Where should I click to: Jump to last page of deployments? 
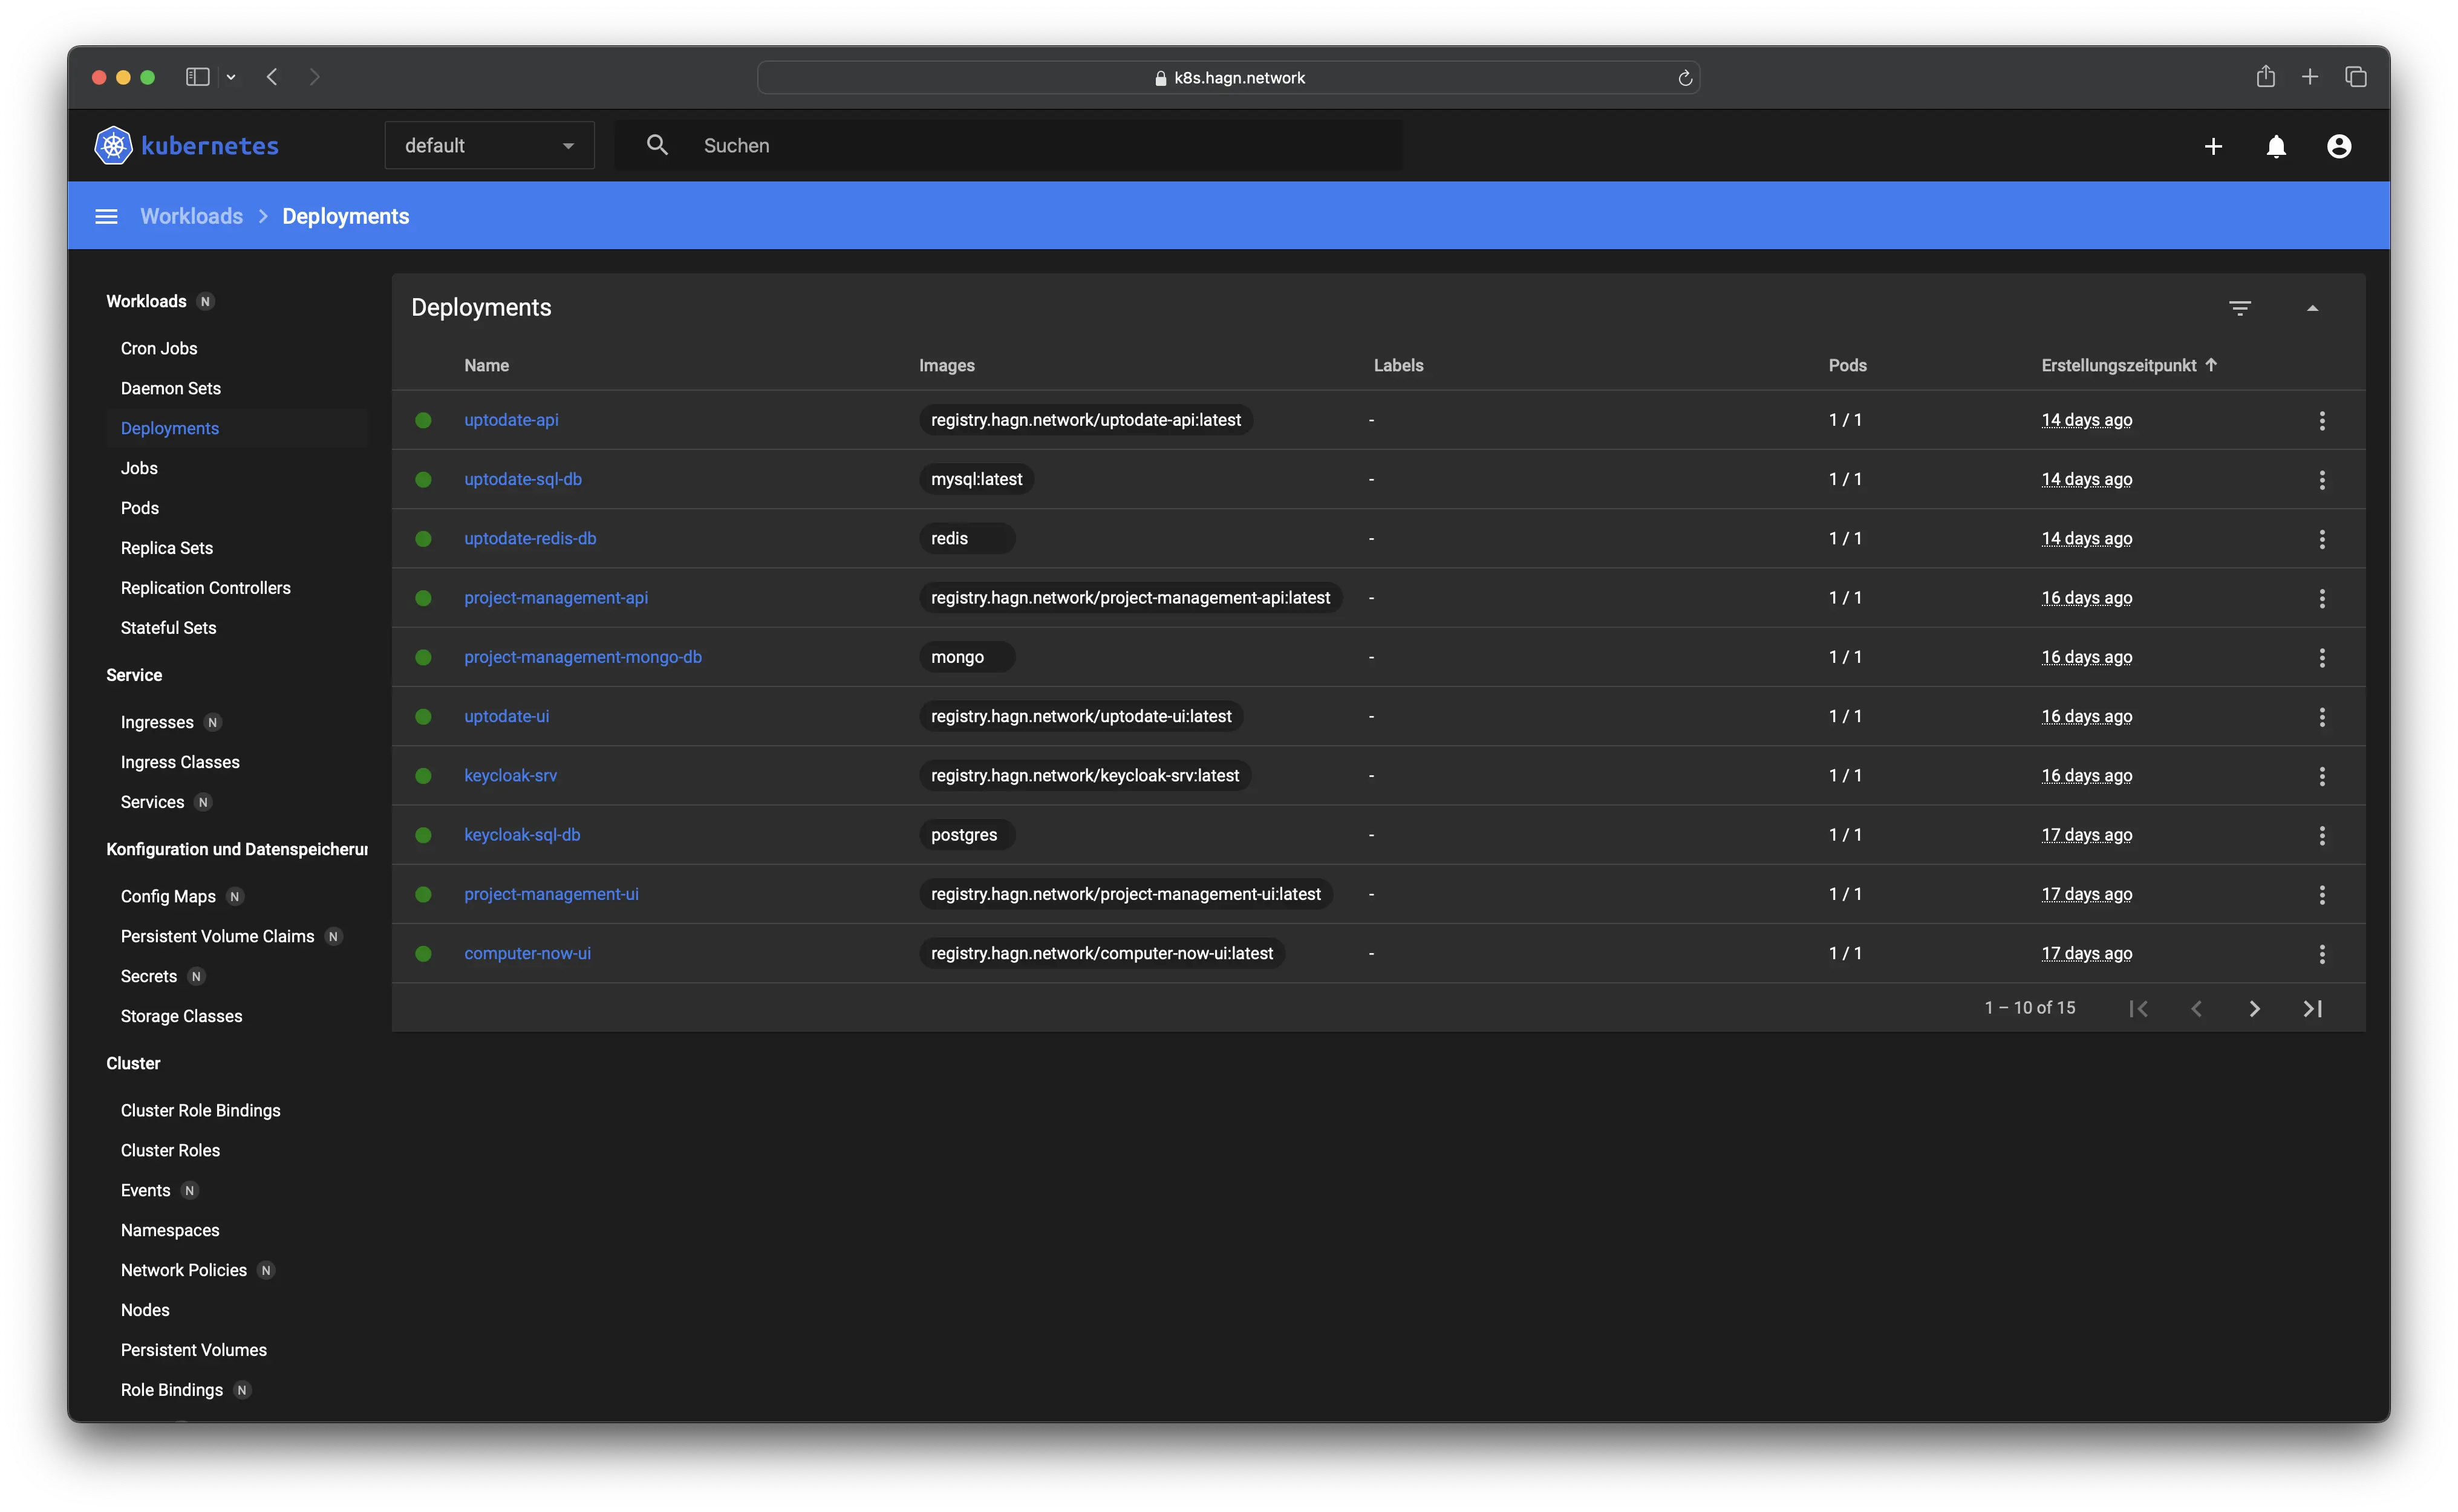[x=2312, y=1009]
